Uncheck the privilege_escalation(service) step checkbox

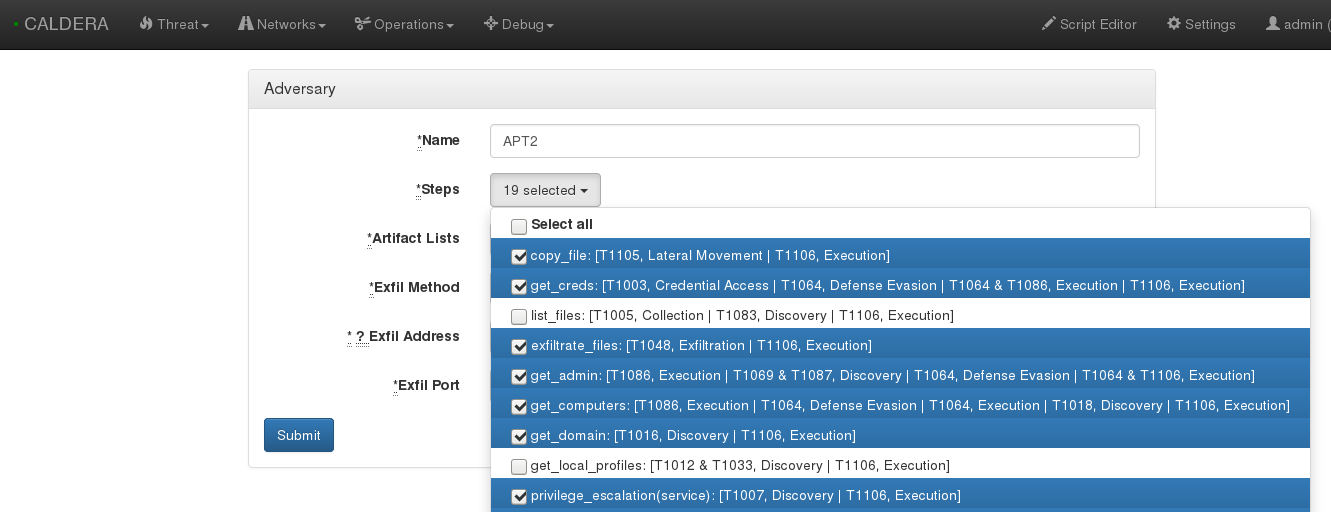pos(519,496)
